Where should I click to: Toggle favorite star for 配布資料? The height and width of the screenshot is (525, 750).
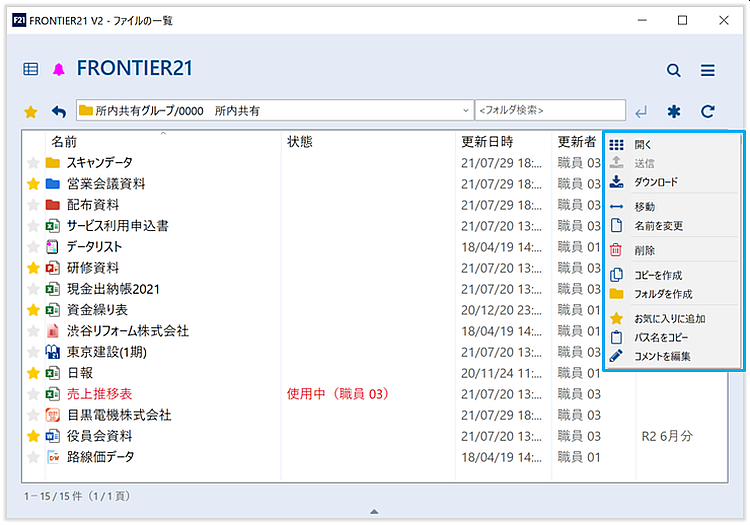(33, 205)
